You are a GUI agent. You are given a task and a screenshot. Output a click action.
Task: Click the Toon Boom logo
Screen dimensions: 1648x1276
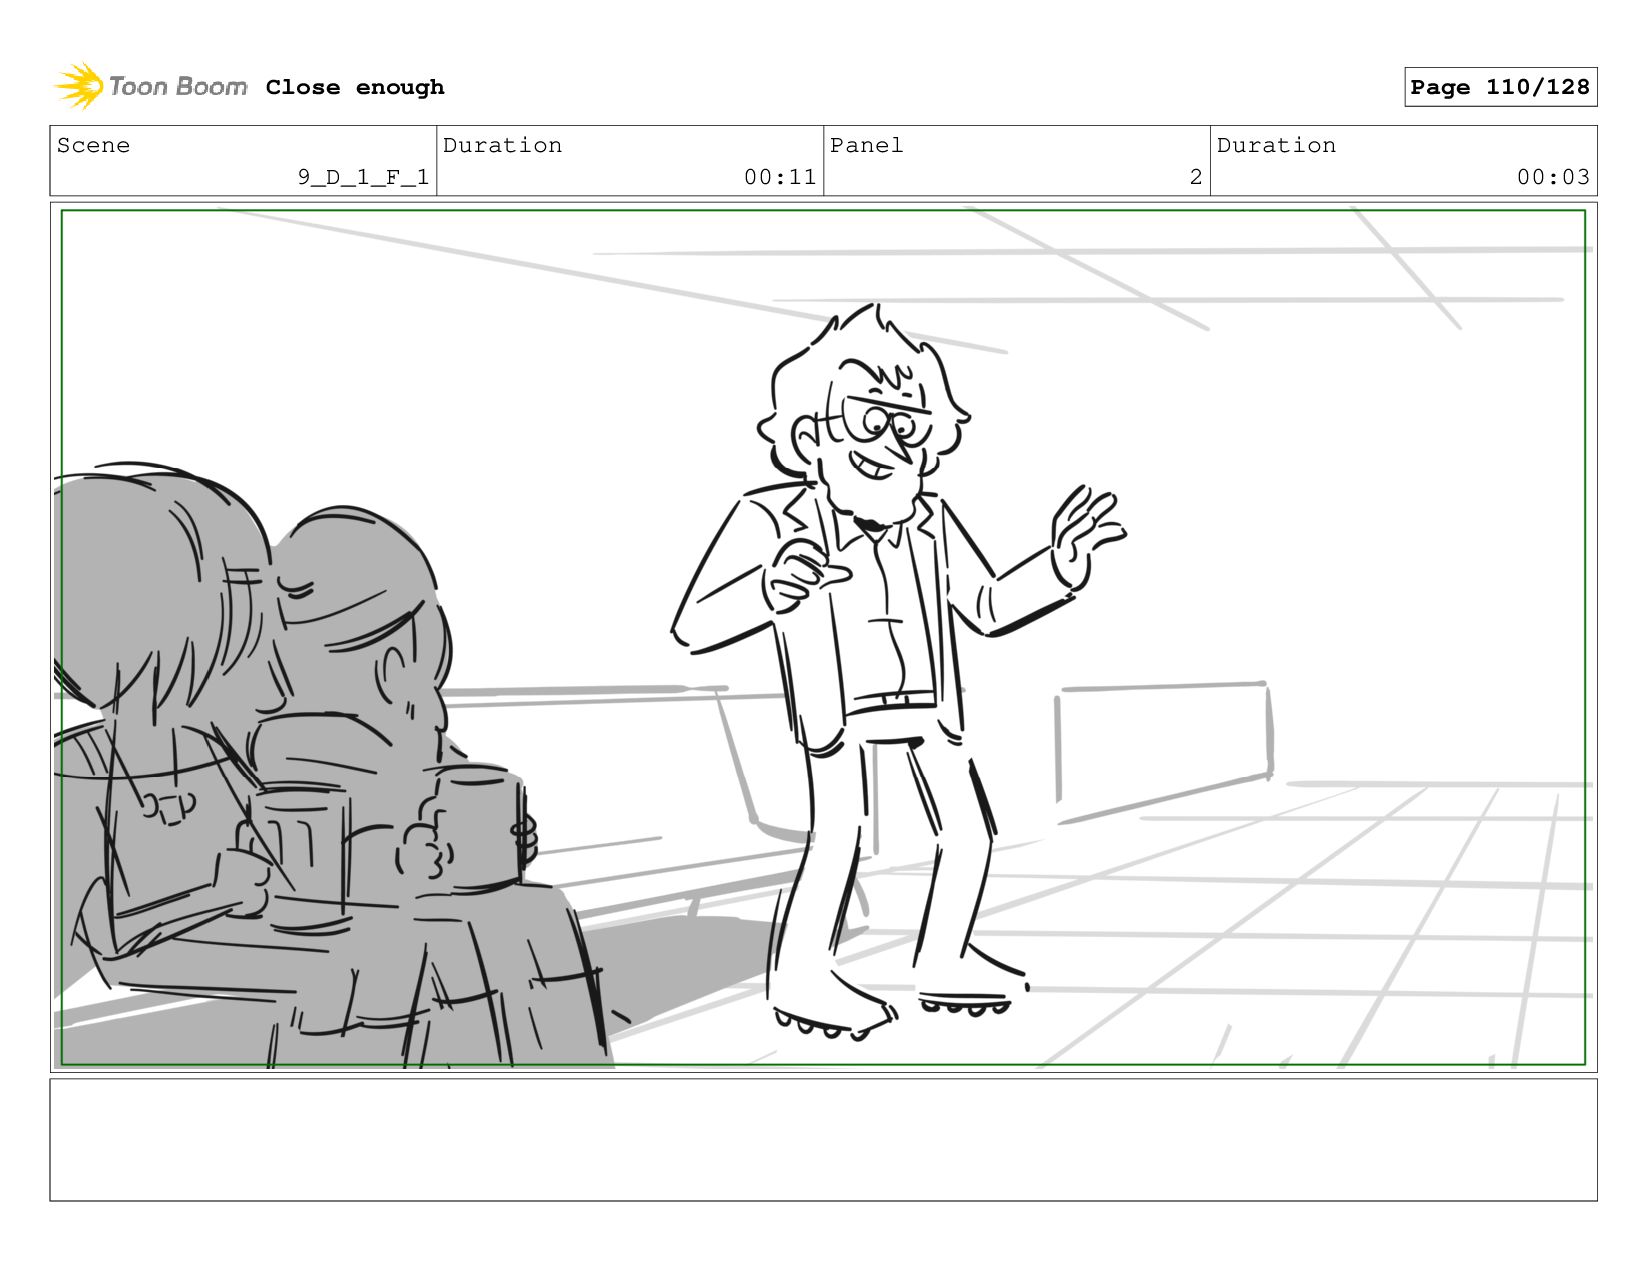pos(150,87)
